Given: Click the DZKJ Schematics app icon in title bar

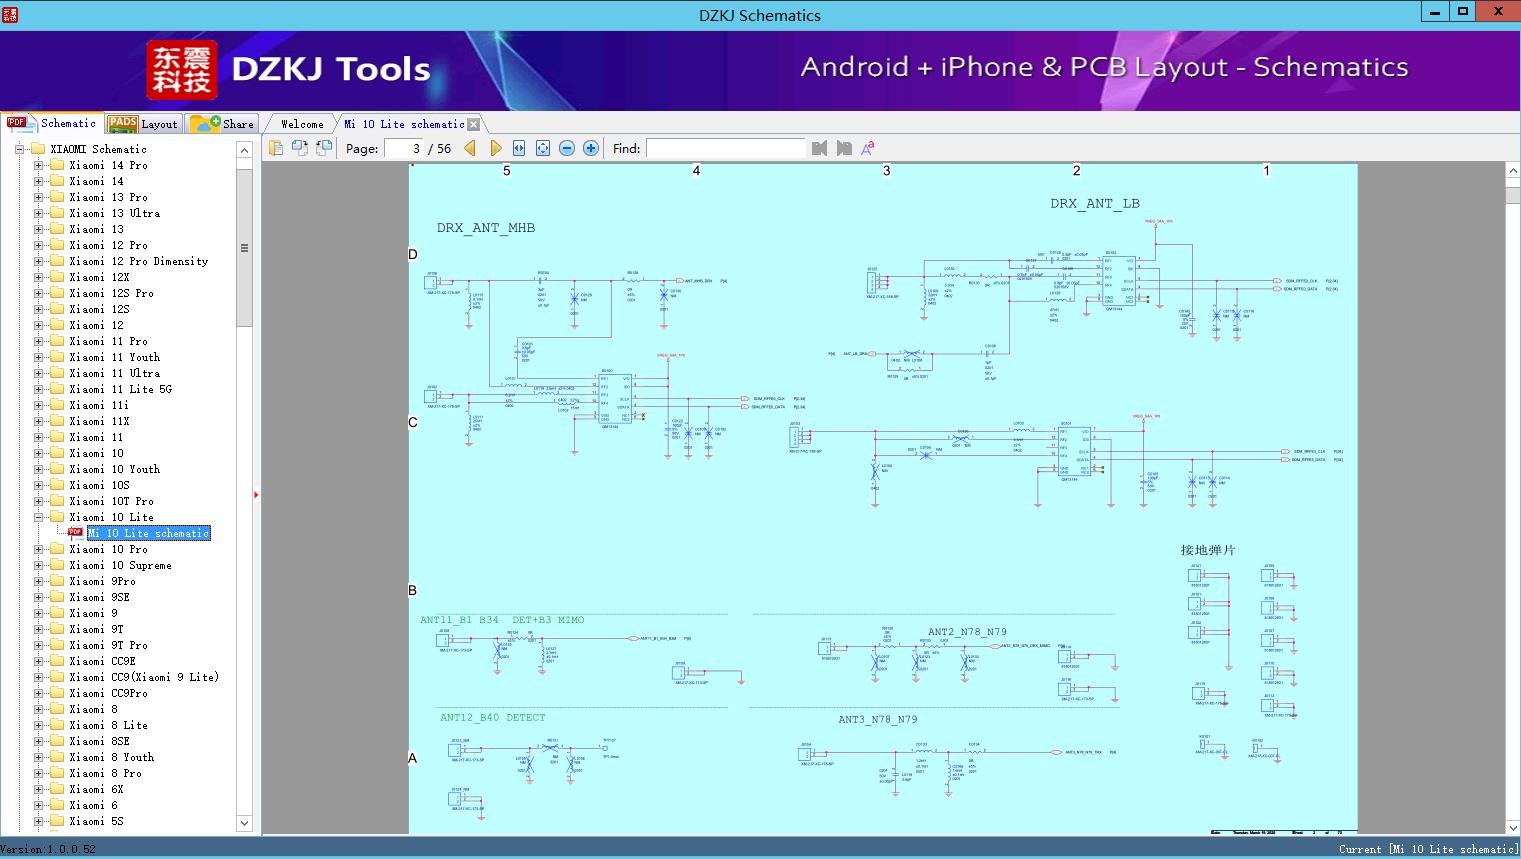Looking at the screenshot, I should 10,14.
